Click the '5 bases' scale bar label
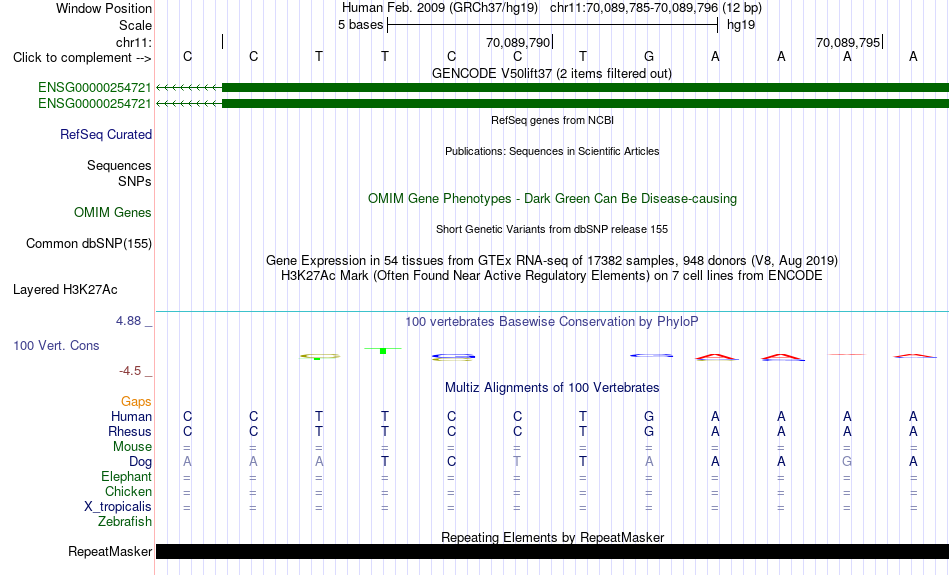 [x=360, y=25]
